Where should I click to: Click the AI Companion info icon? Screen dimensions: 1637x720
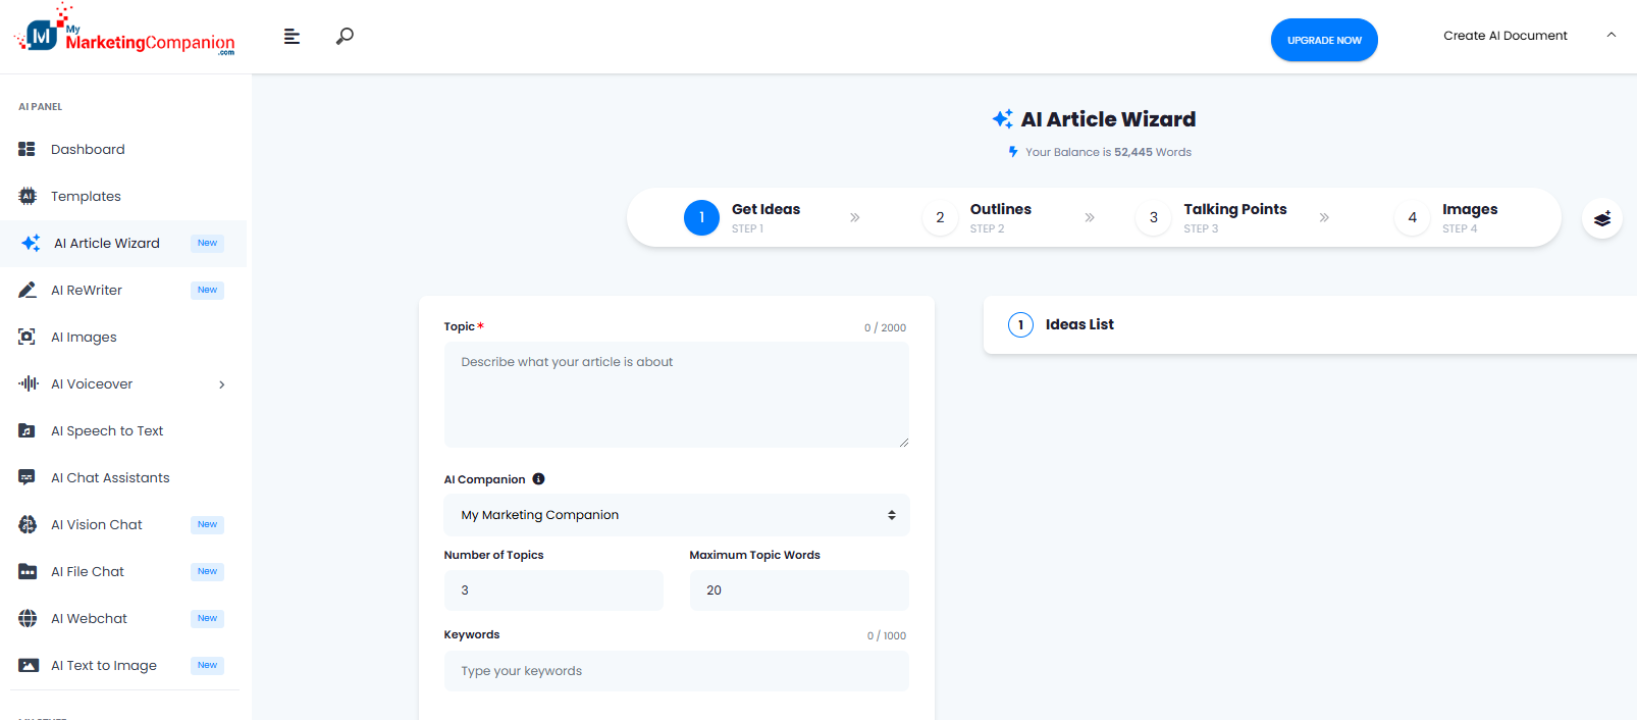[539, 479]
